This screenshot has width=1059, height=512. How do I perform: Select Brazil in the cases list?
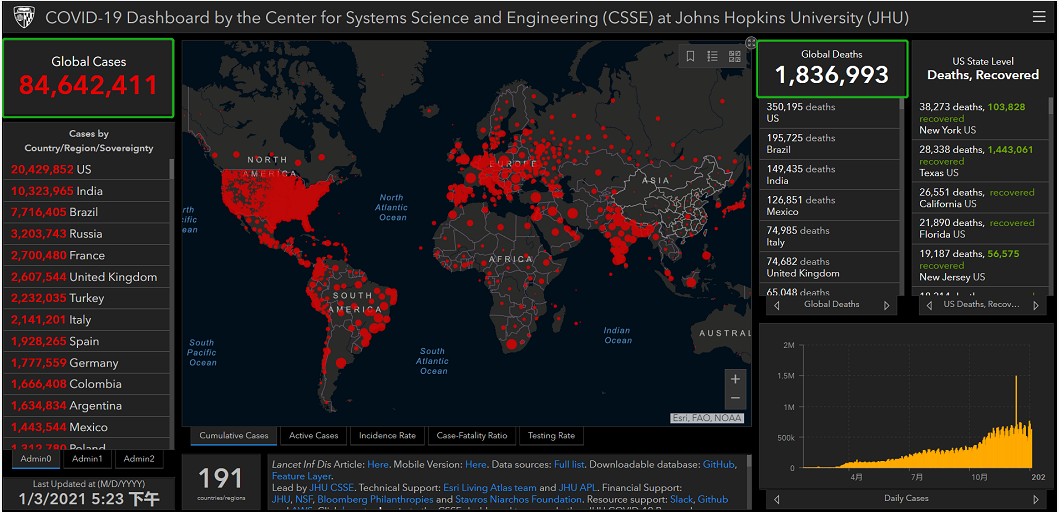[86, 212]
